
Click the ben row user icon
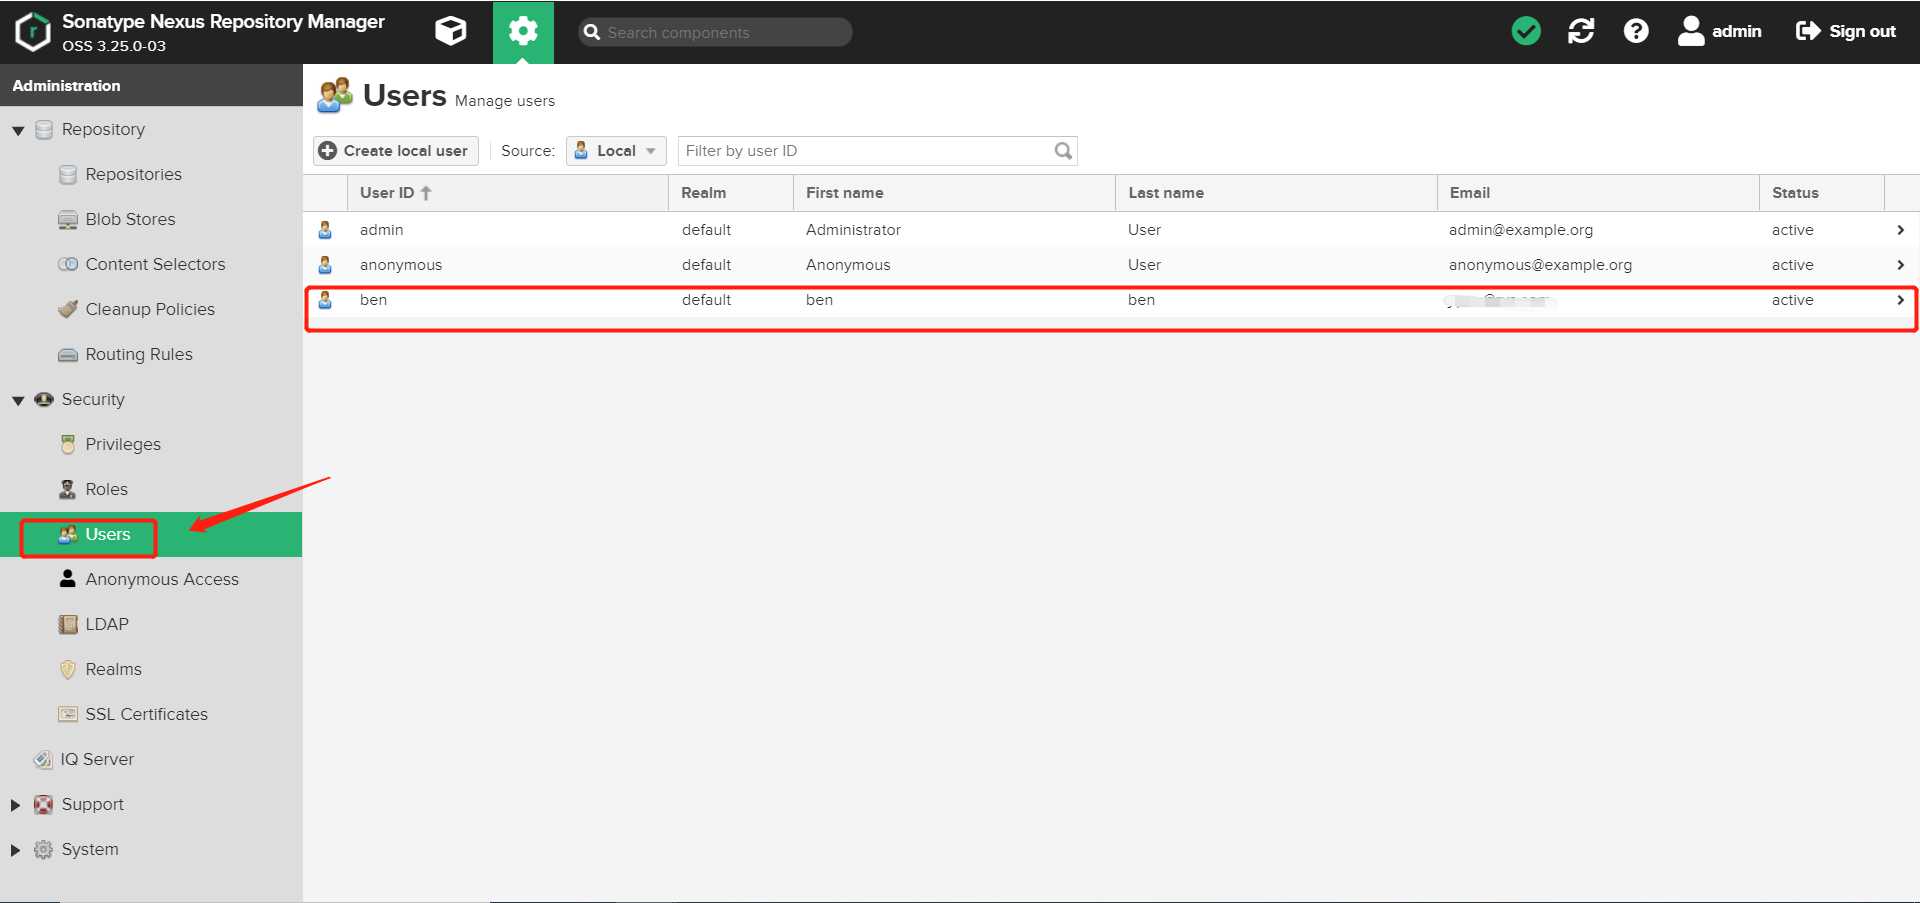pos(325,300)
